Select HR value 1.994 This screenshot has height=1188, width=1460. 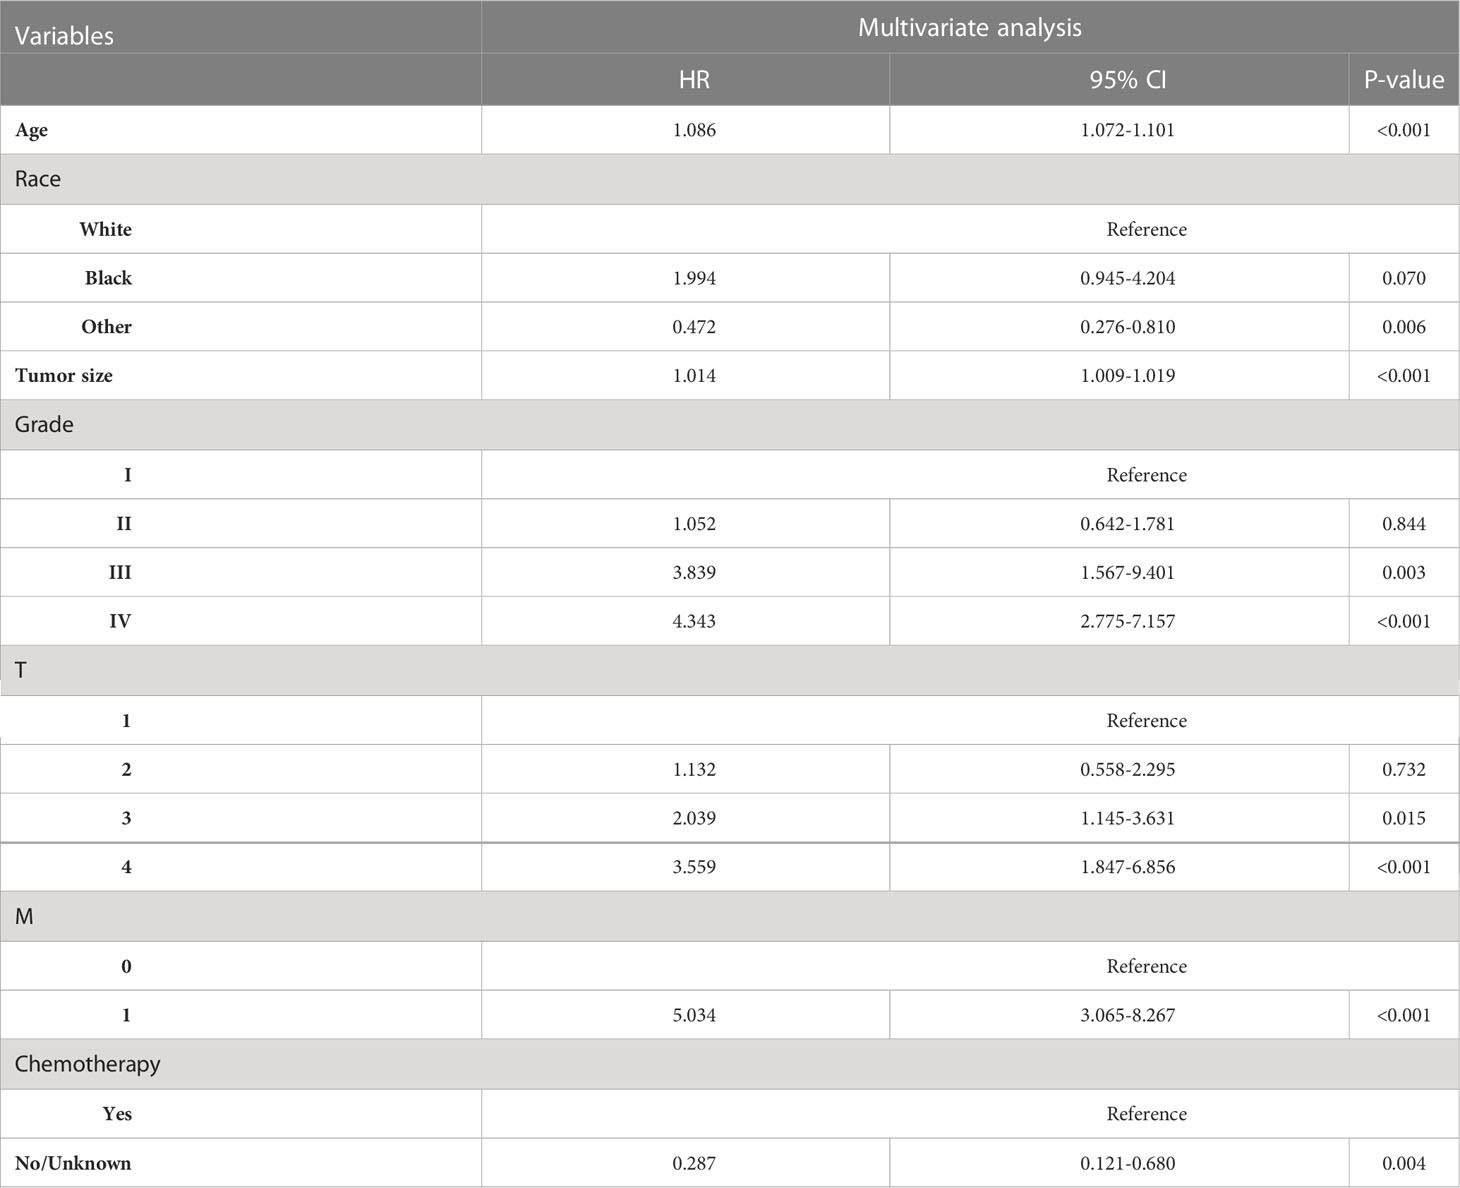click(694, 278)
